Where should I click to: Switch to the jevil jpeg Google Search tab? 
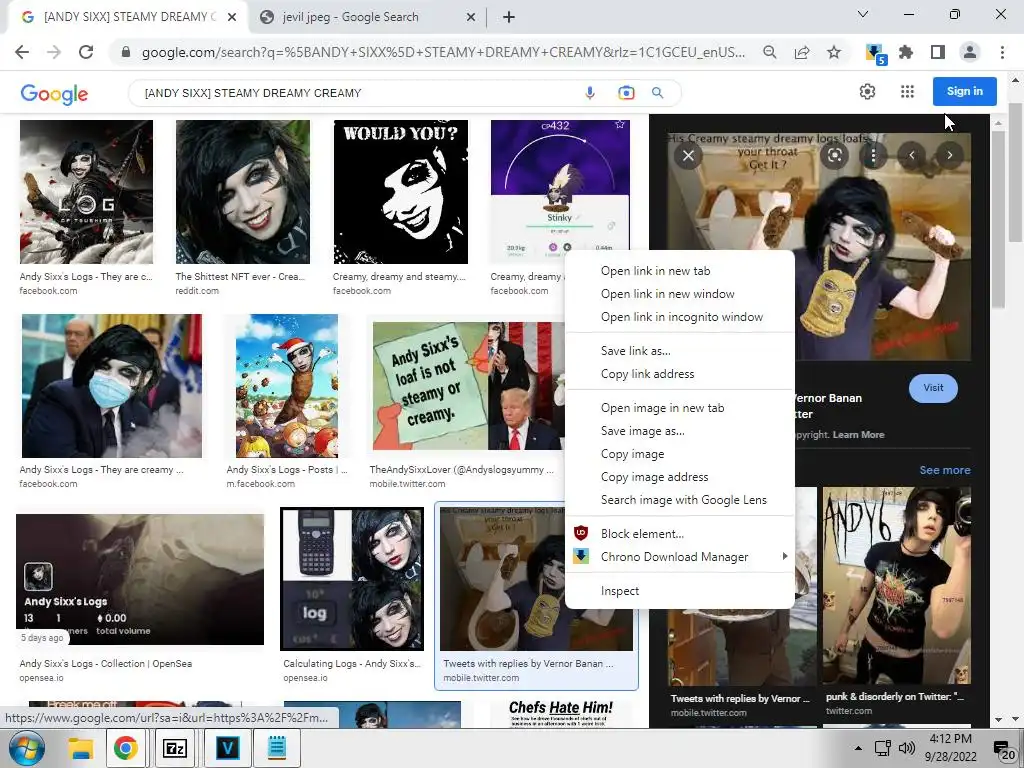368,17
